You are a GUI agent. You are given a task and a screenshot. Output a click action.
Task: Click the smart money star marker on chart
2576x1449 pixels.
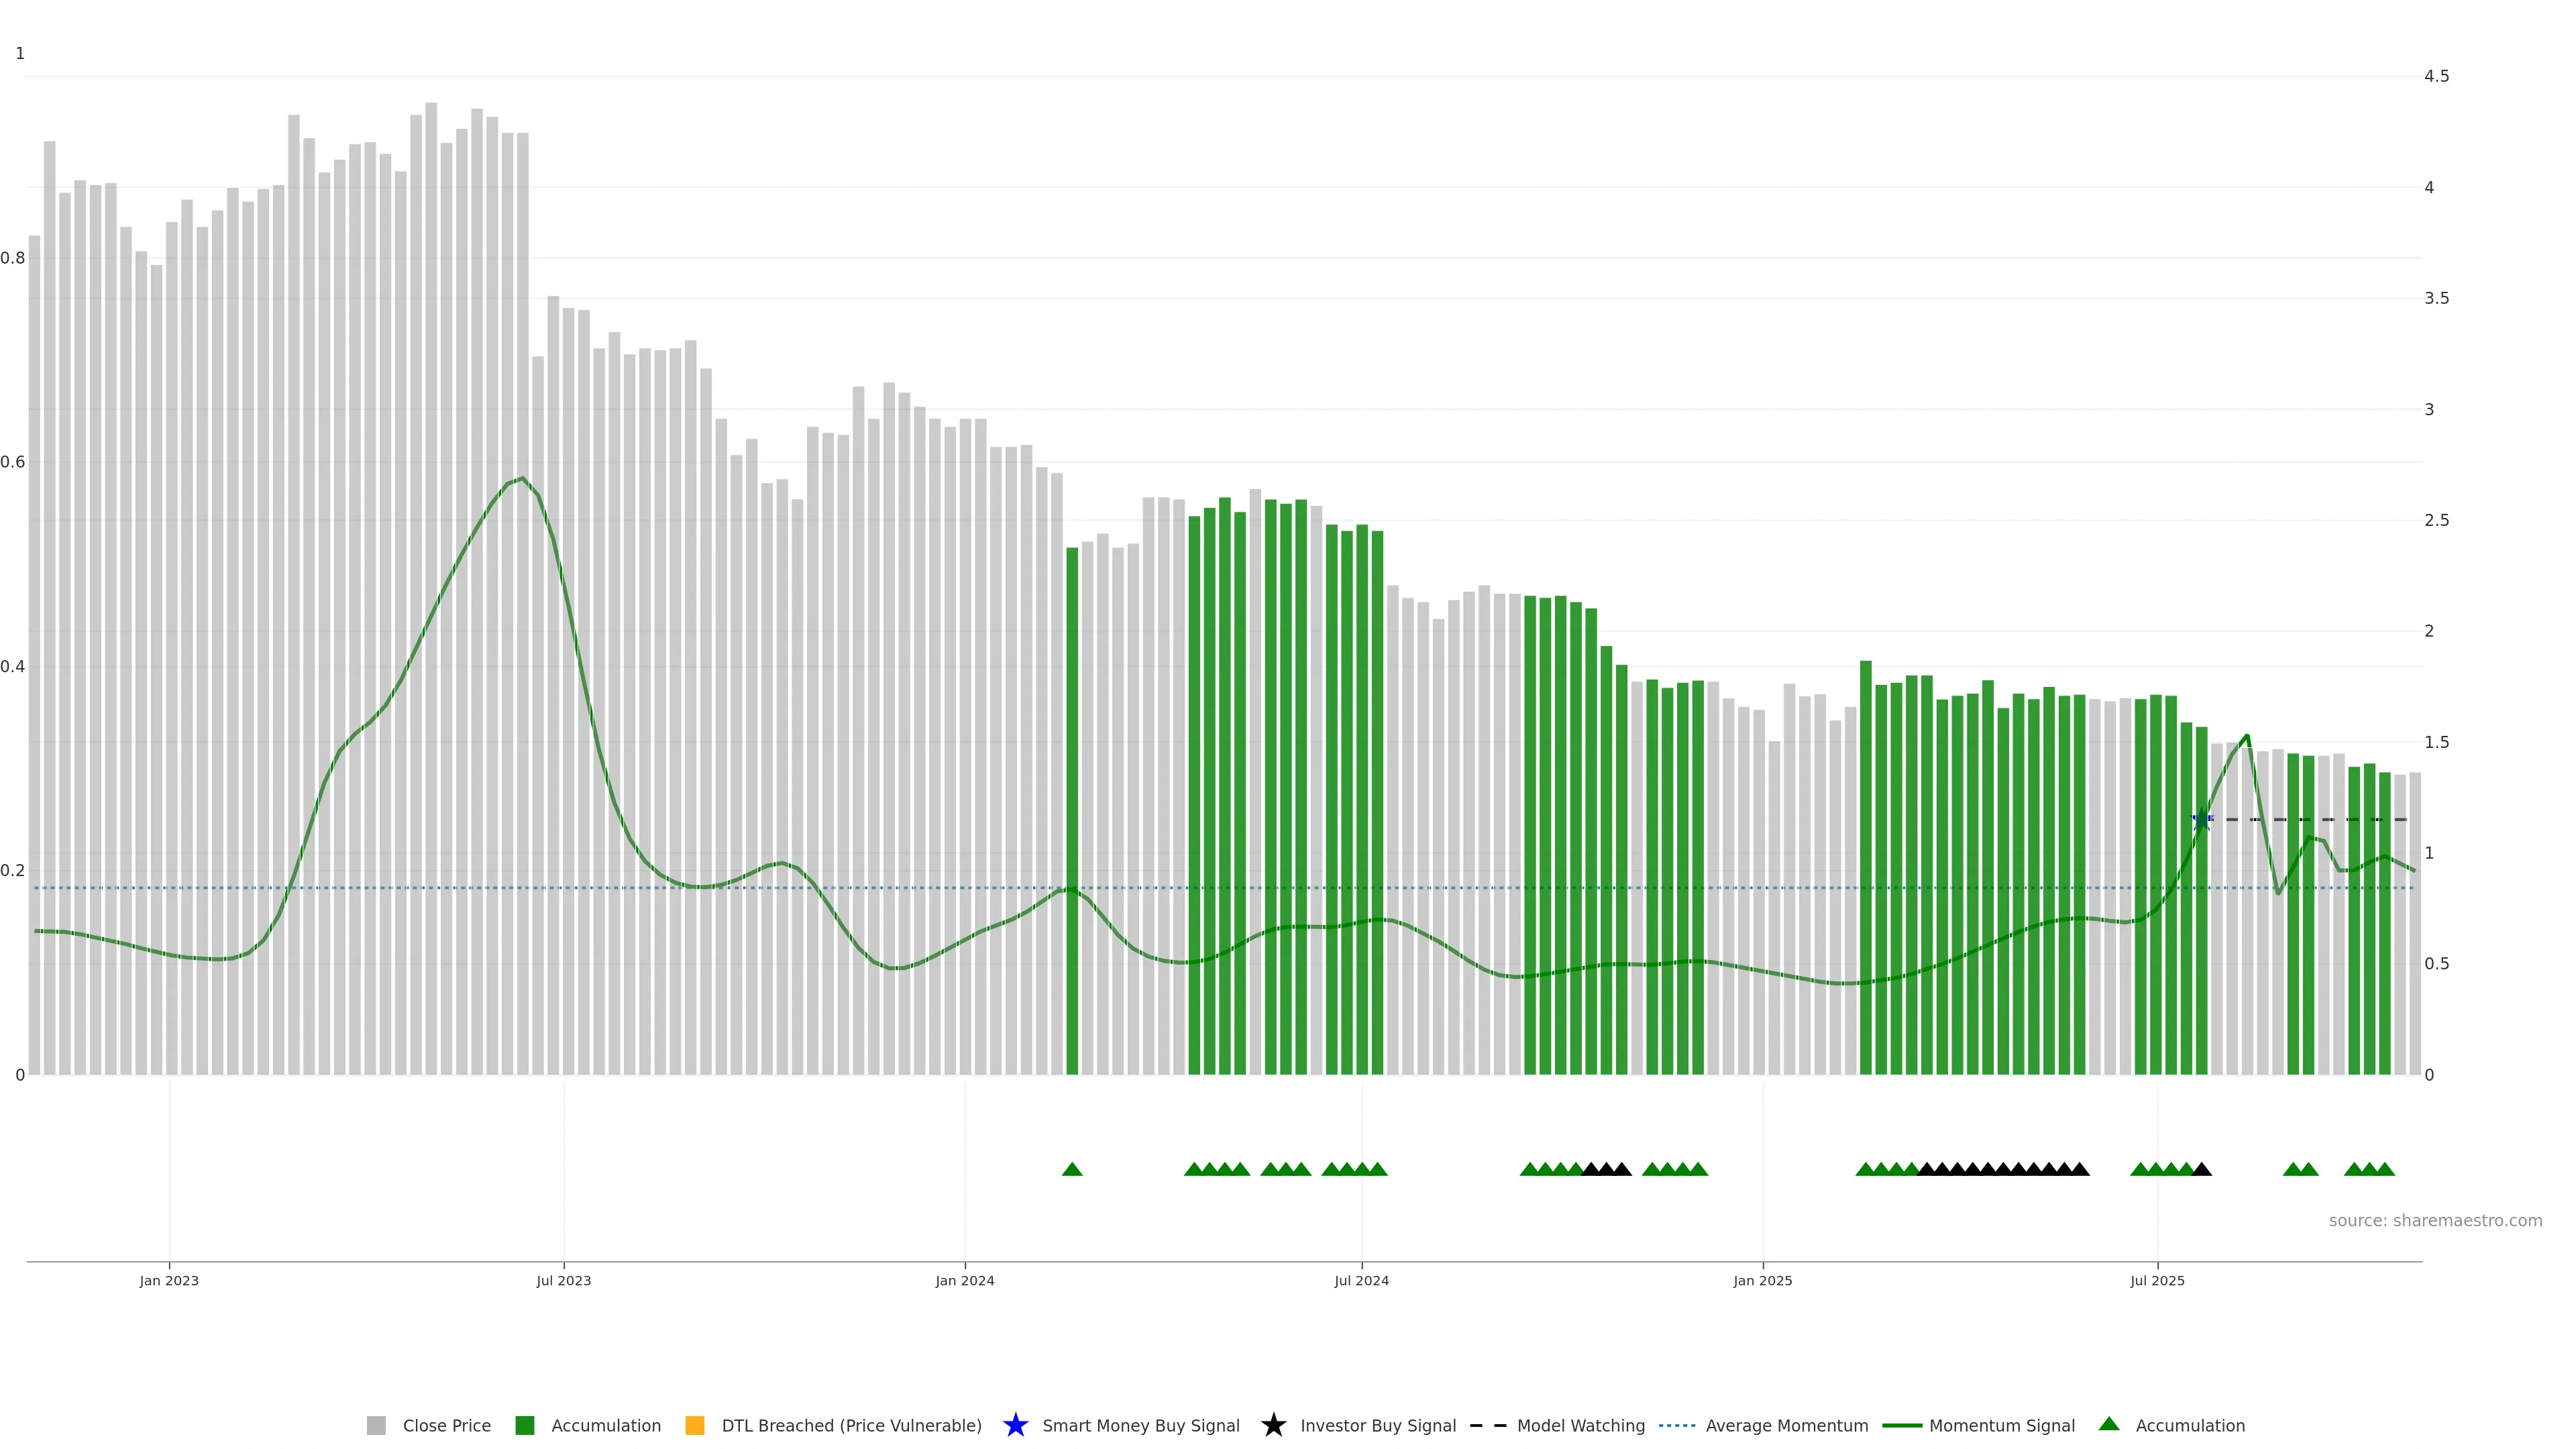click(2201, 820)
